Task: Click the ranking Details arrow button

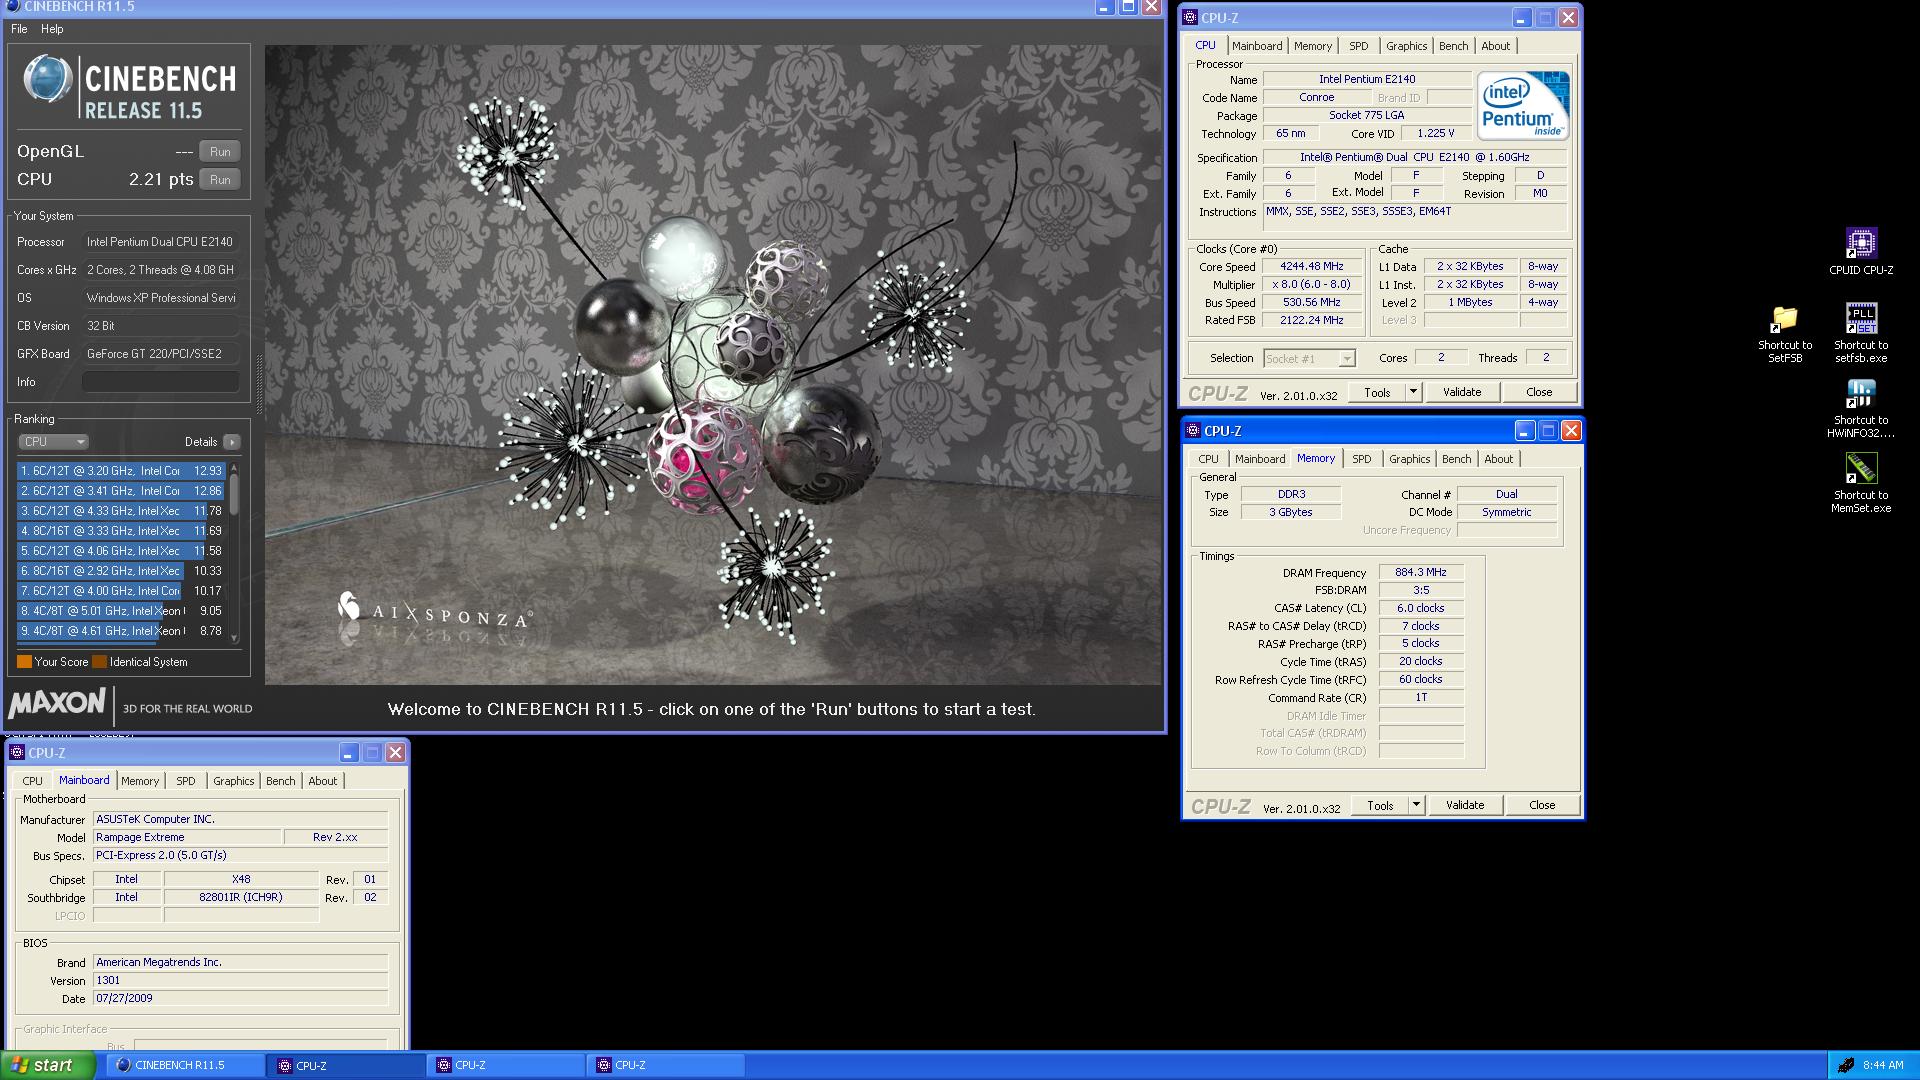Action: [x=232, y=442]
